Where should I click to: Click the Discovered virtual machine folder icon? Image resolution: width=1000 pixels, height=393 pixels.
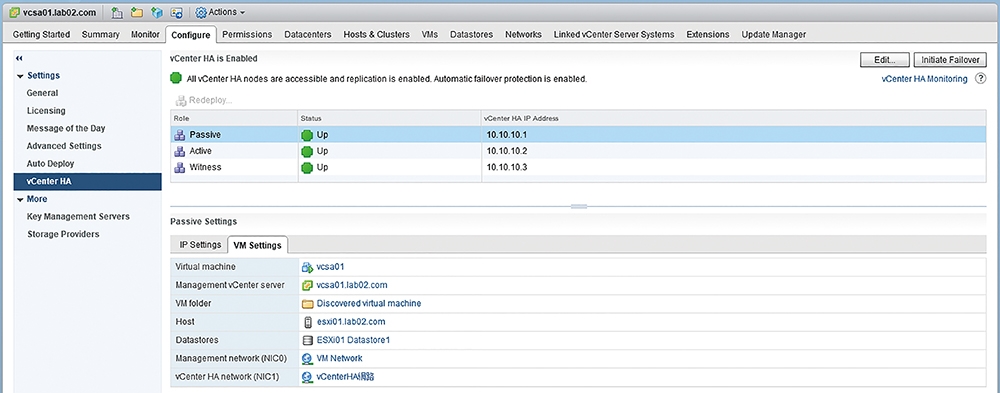(x=307, y=304)
